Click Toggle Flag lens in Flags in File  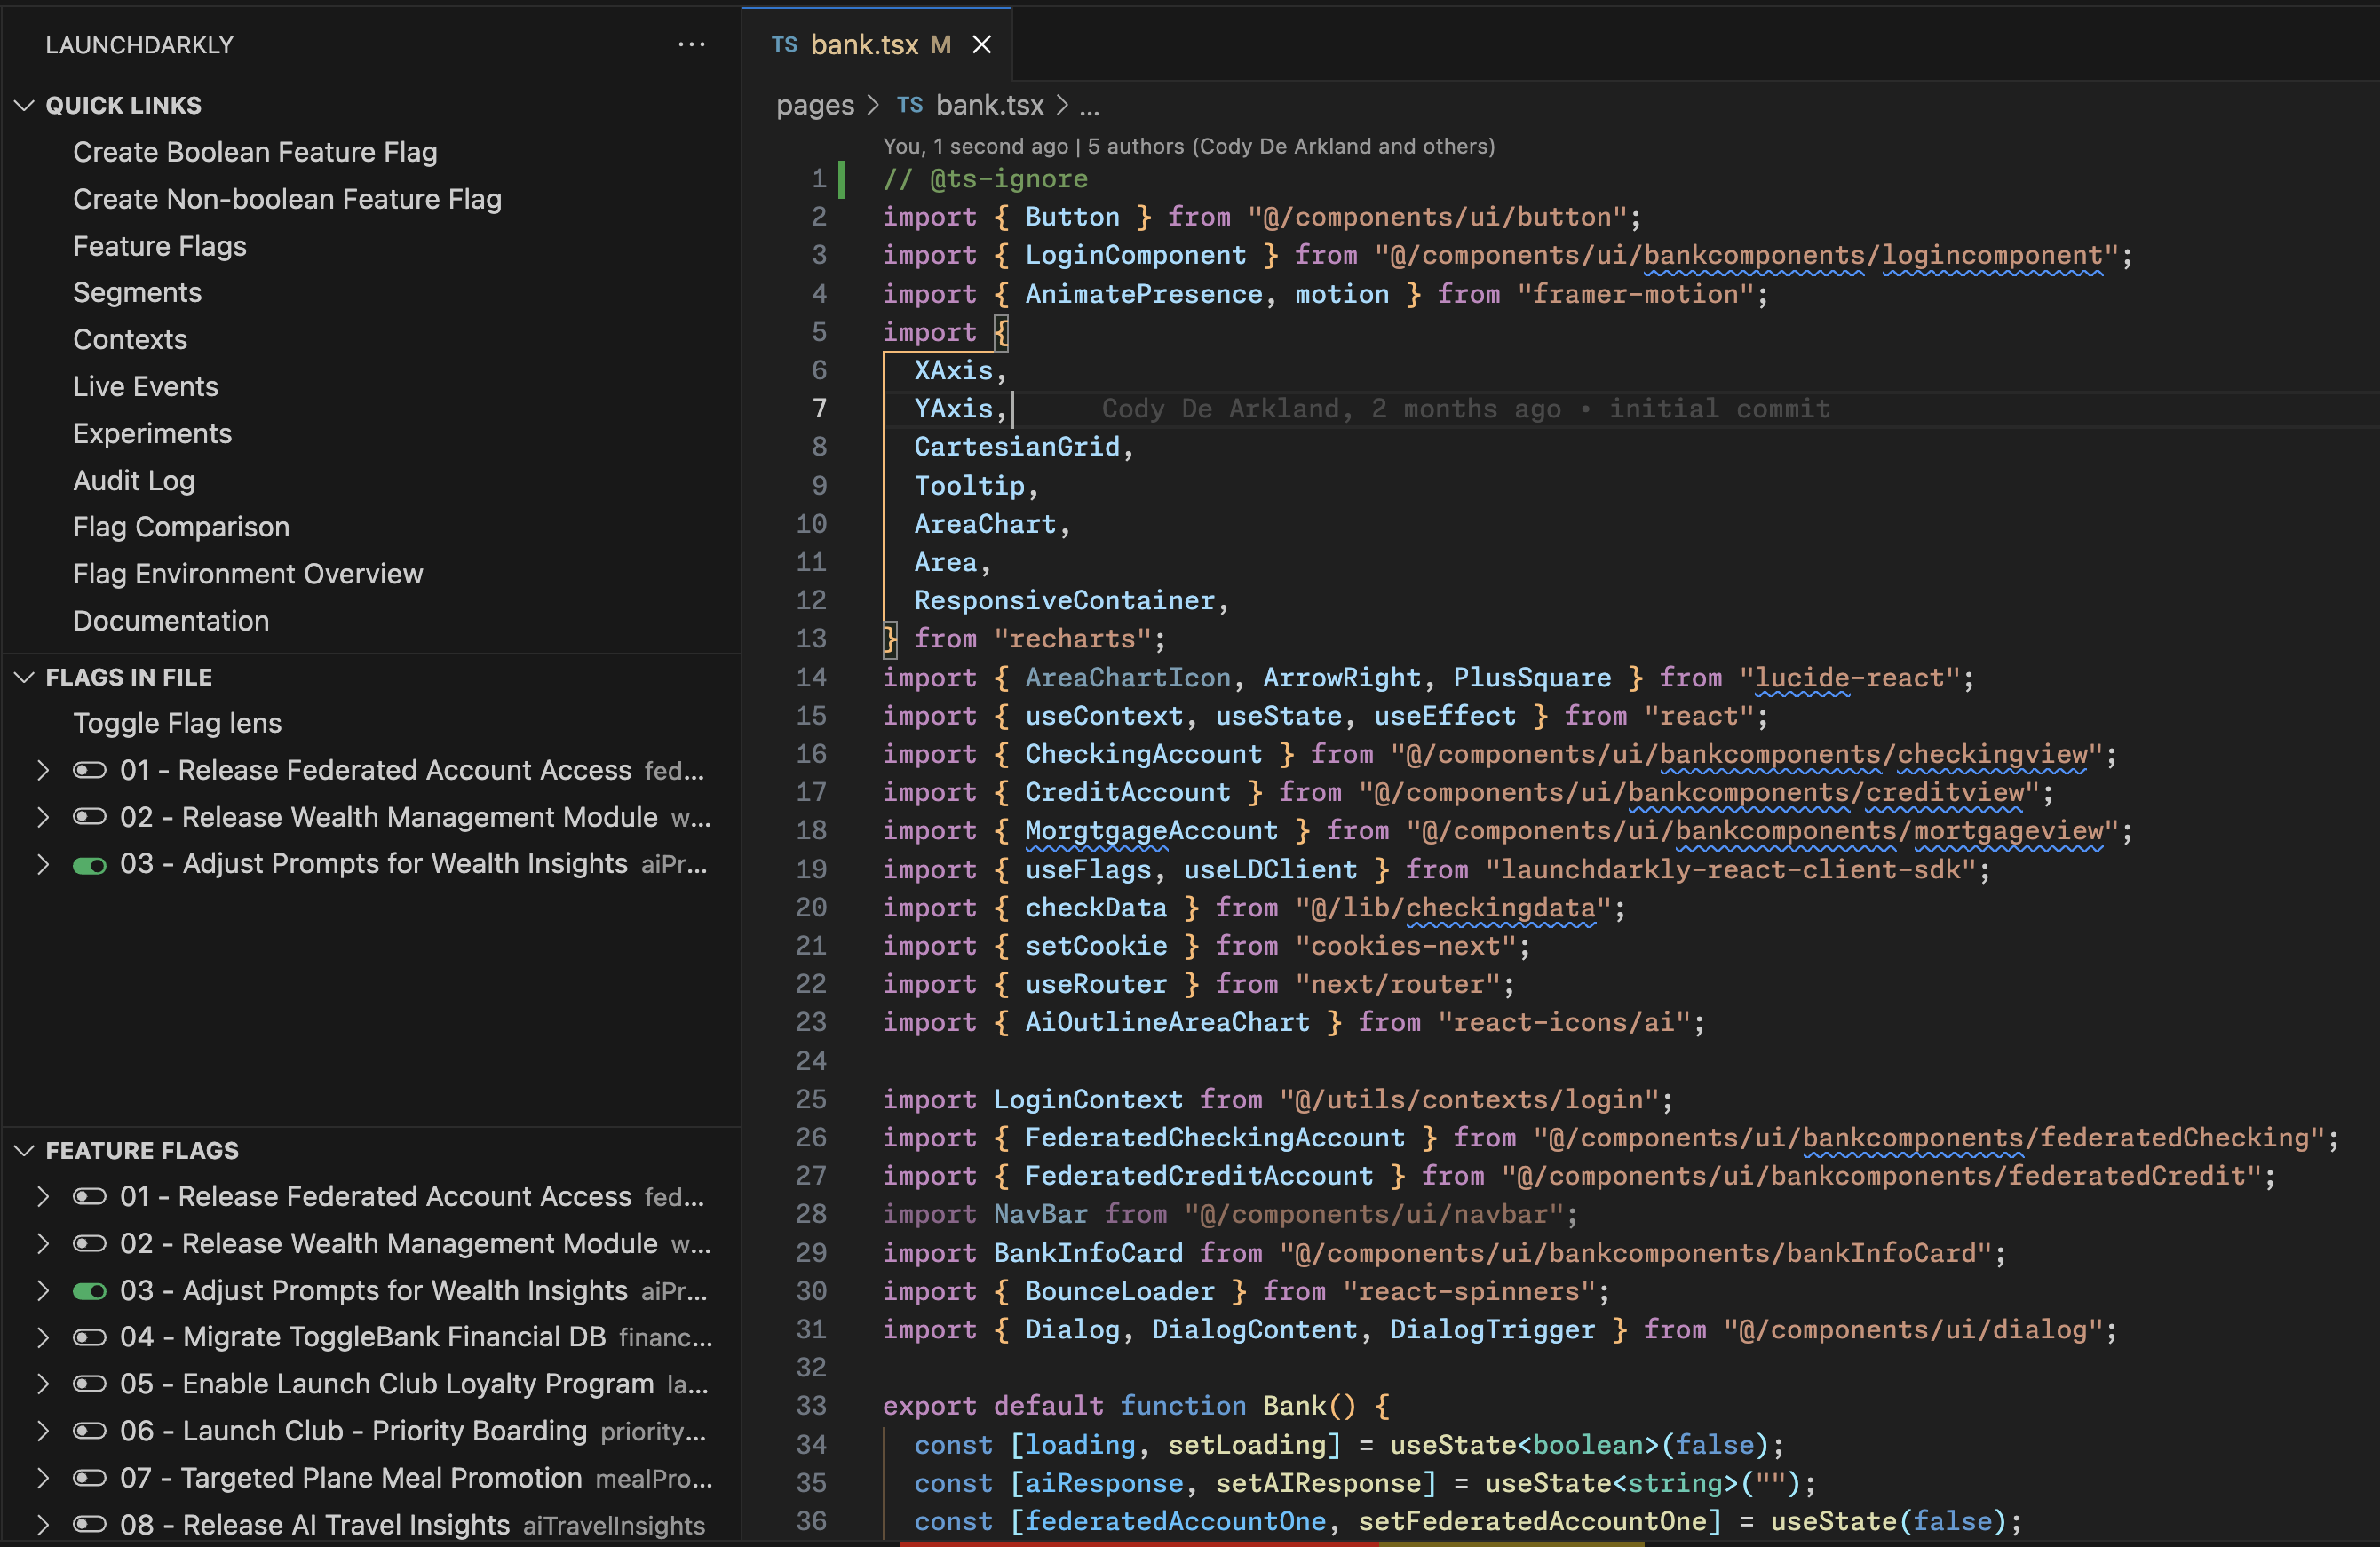pos(177,723)
